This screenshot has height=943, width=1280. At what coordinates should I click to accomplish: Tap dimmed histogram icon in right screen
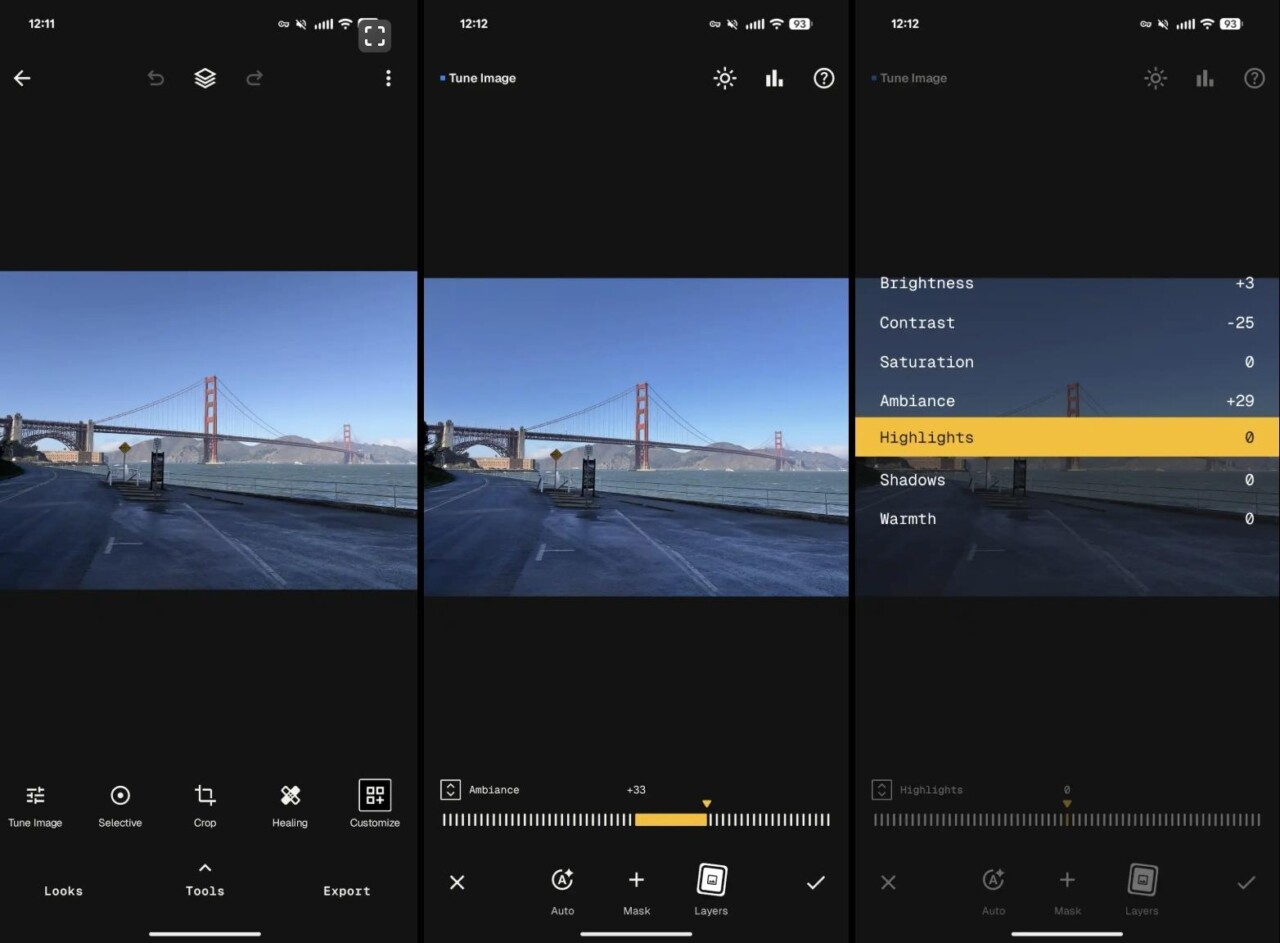1205,78
